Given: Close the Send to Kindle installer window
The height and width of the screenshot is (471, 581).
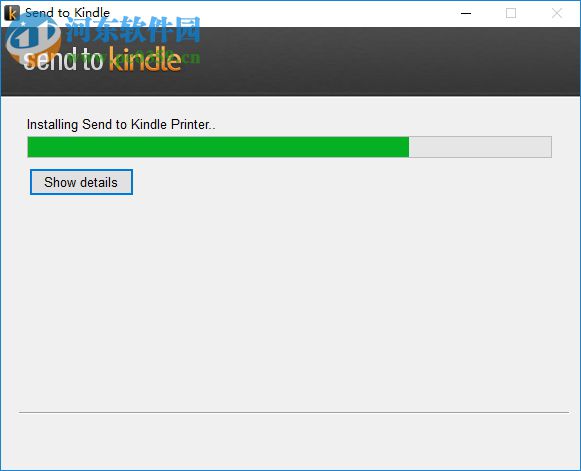Looking at the screenshot, I should click(x=557, y=13).
